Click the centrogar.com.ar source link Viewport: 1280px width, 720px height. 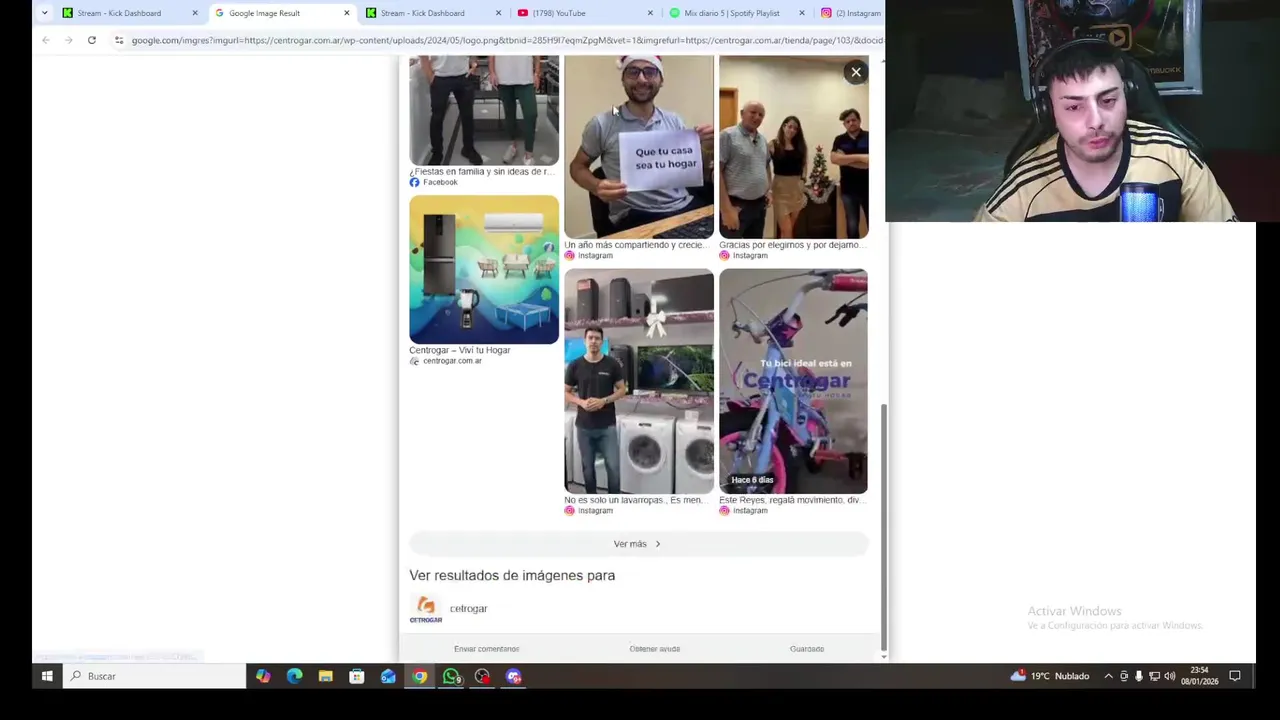(x=452, y=361)
